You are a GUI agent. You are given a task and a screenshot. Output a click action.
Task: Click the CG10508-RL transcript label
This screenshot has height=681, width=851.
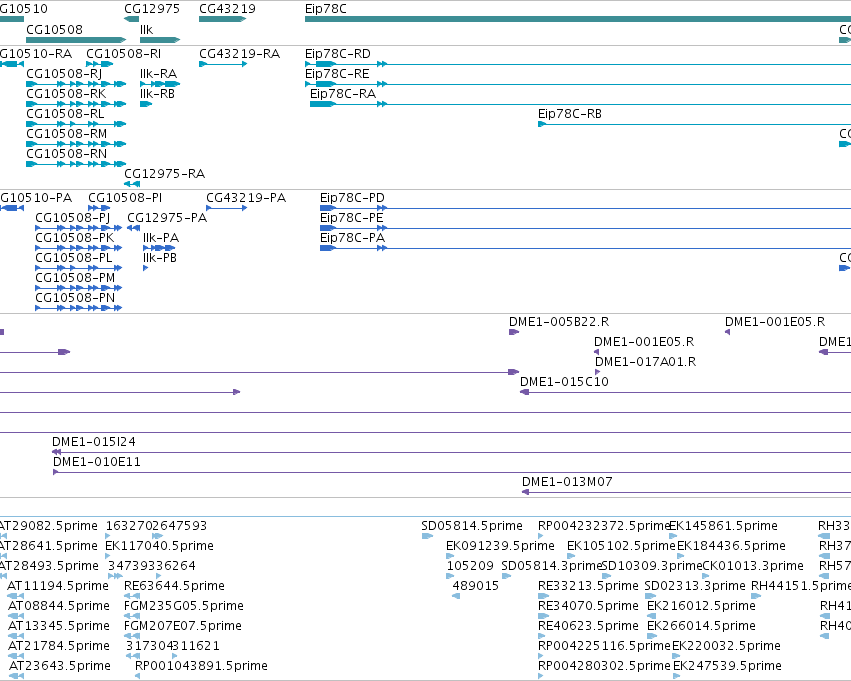pos(65,114)
